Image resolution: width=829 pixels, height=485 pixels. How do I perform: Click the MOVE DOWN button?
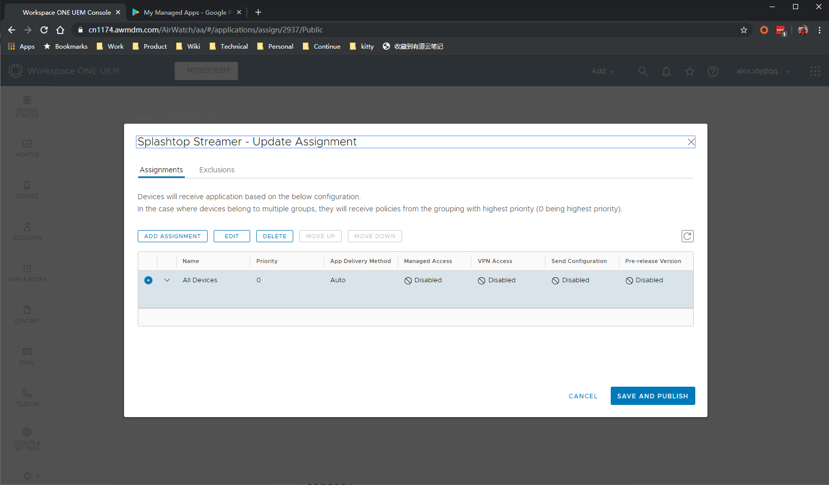tap(375, 236)
